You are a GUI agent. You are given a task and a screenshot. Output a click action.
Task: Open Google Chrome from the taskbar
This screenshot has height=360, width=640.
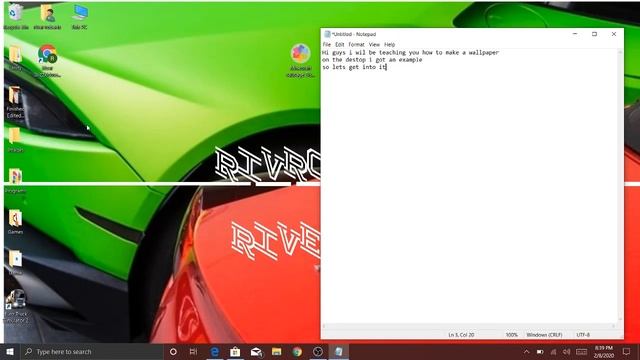click(297, 351)
